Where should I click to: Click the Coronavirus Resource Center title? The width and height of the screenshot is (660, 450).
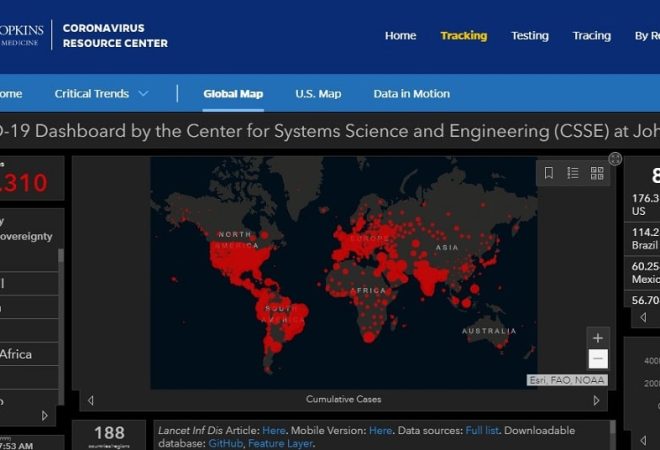coord(115,35)
